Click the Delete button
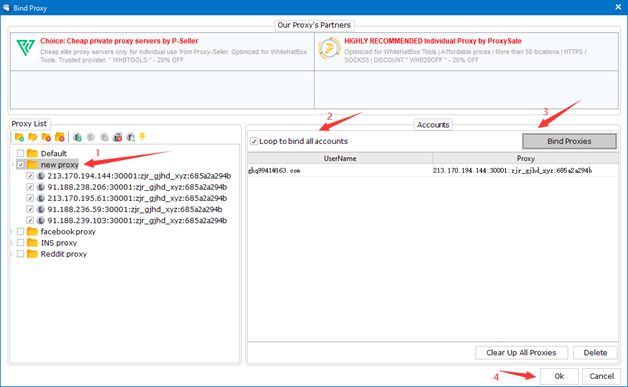Screen dimensions: 628x387 click(595, 353)
